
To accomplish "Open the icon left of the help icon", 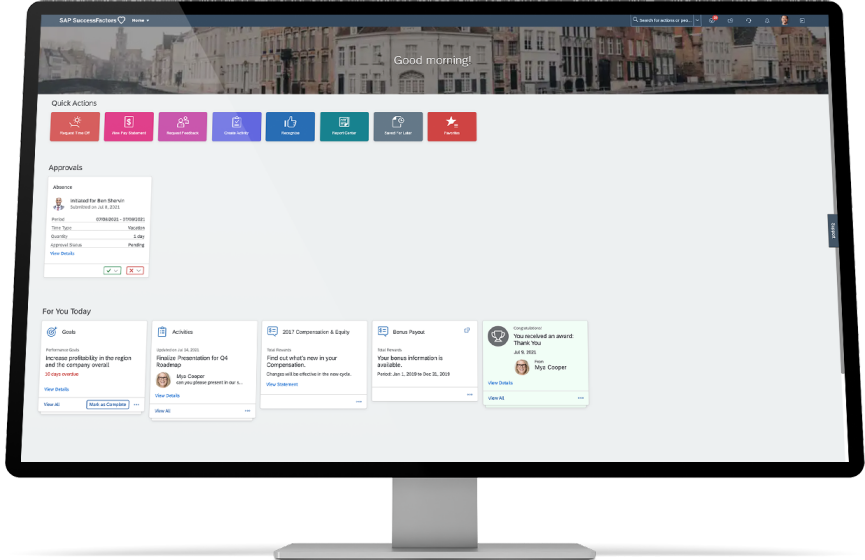I will click(x=730, y=20).
